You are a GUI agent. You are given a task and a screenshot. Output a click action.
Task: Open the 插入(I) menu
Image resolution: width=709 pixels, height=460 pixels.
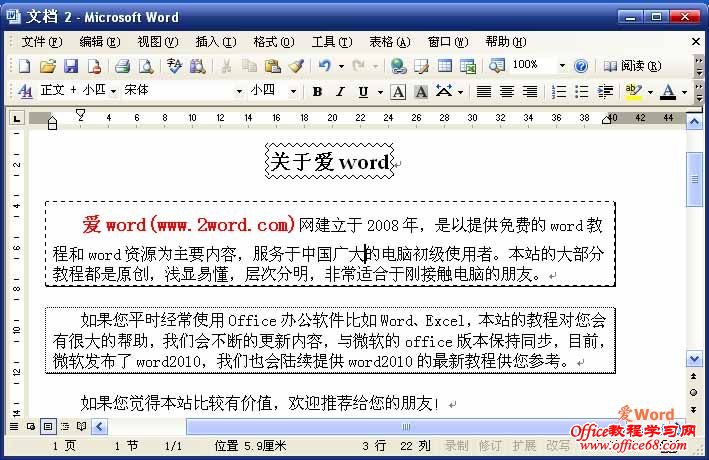tap(216, 42)
